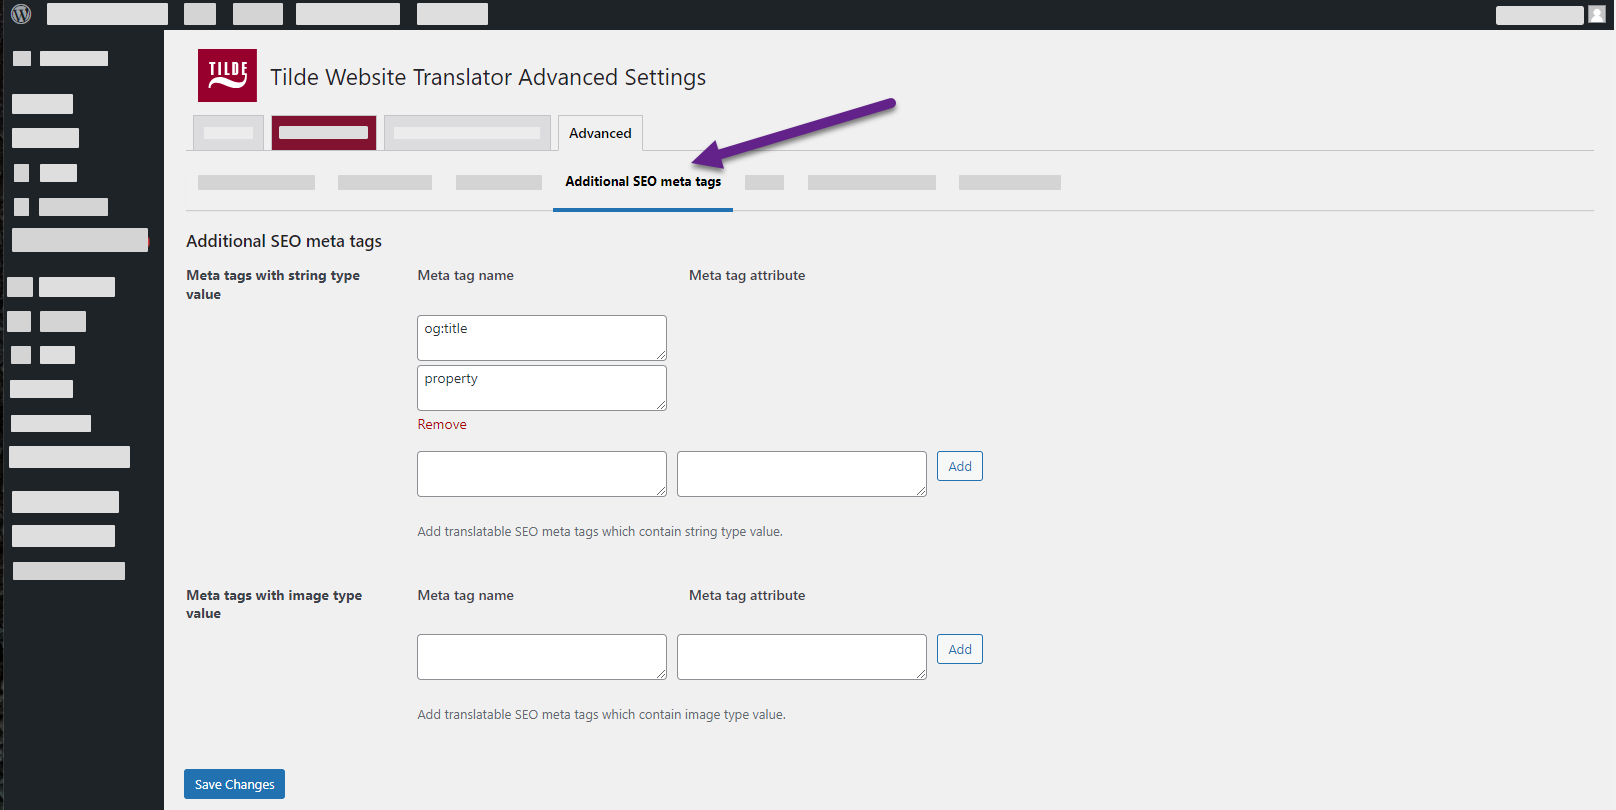Image resolution: width=1616 pixels, height=810 pixels.
Task: Click the Tilde logo image
Action: click(x=227, y=75)
